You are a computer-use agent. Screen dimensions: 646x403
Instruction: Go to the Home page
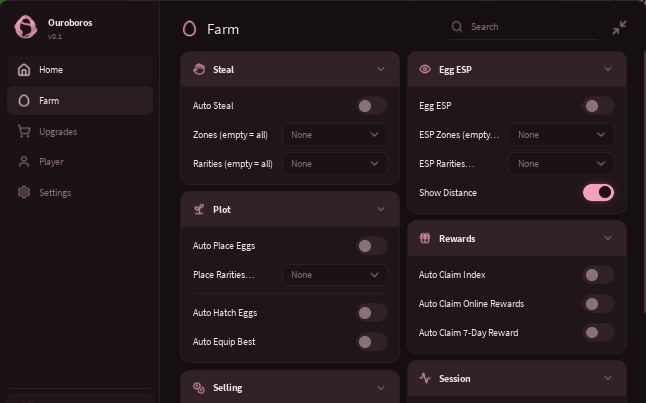click(x=80, y=70)
